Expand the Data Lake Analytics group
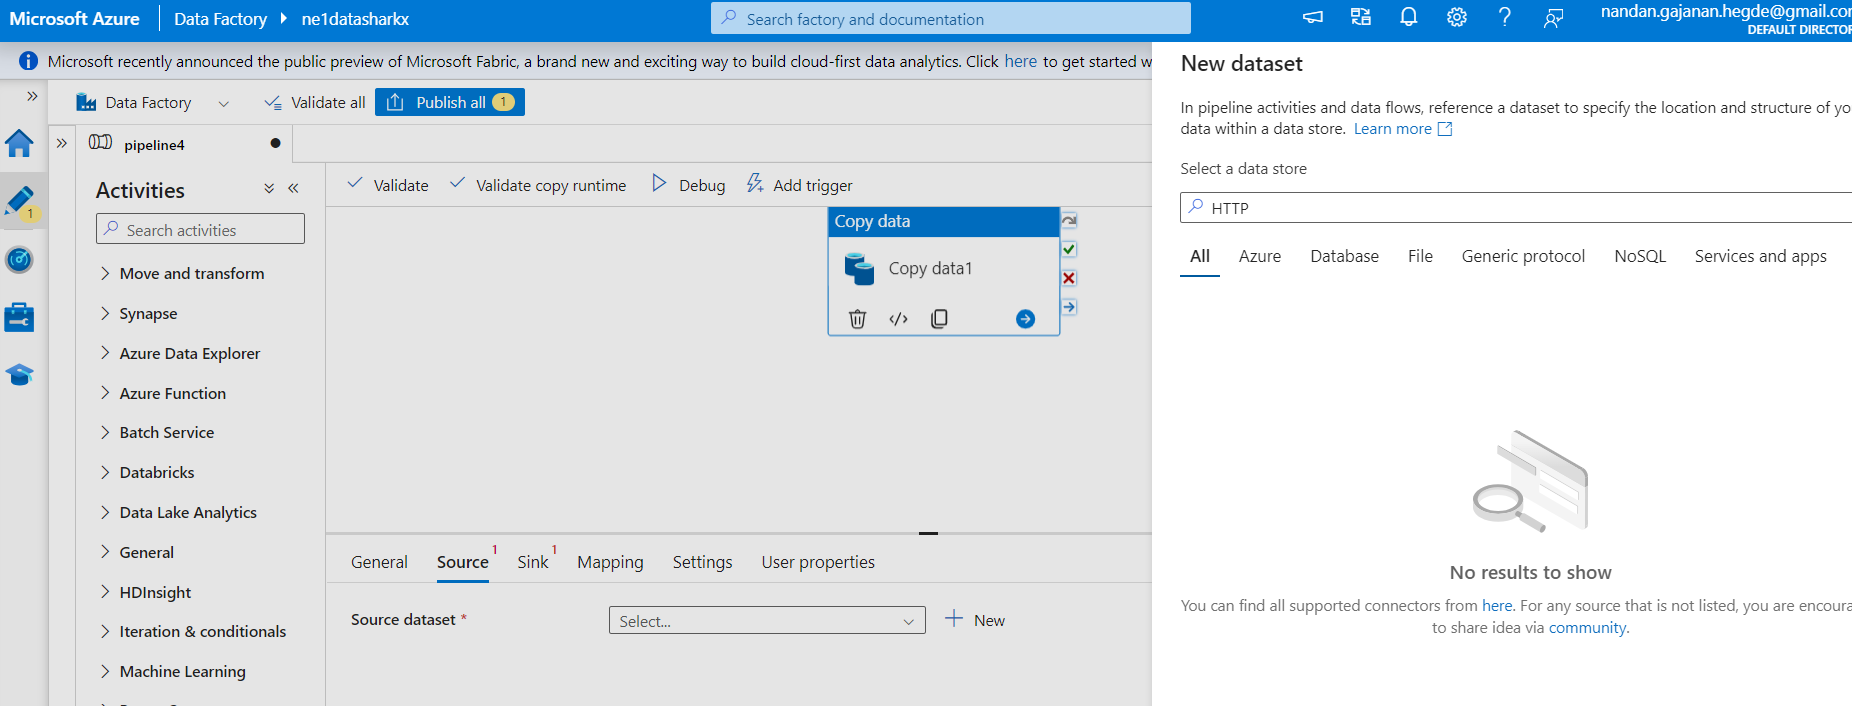Image resolution: width=1852 pixels, height=706 pixels. pyautogui.click(x=178, y=512)
